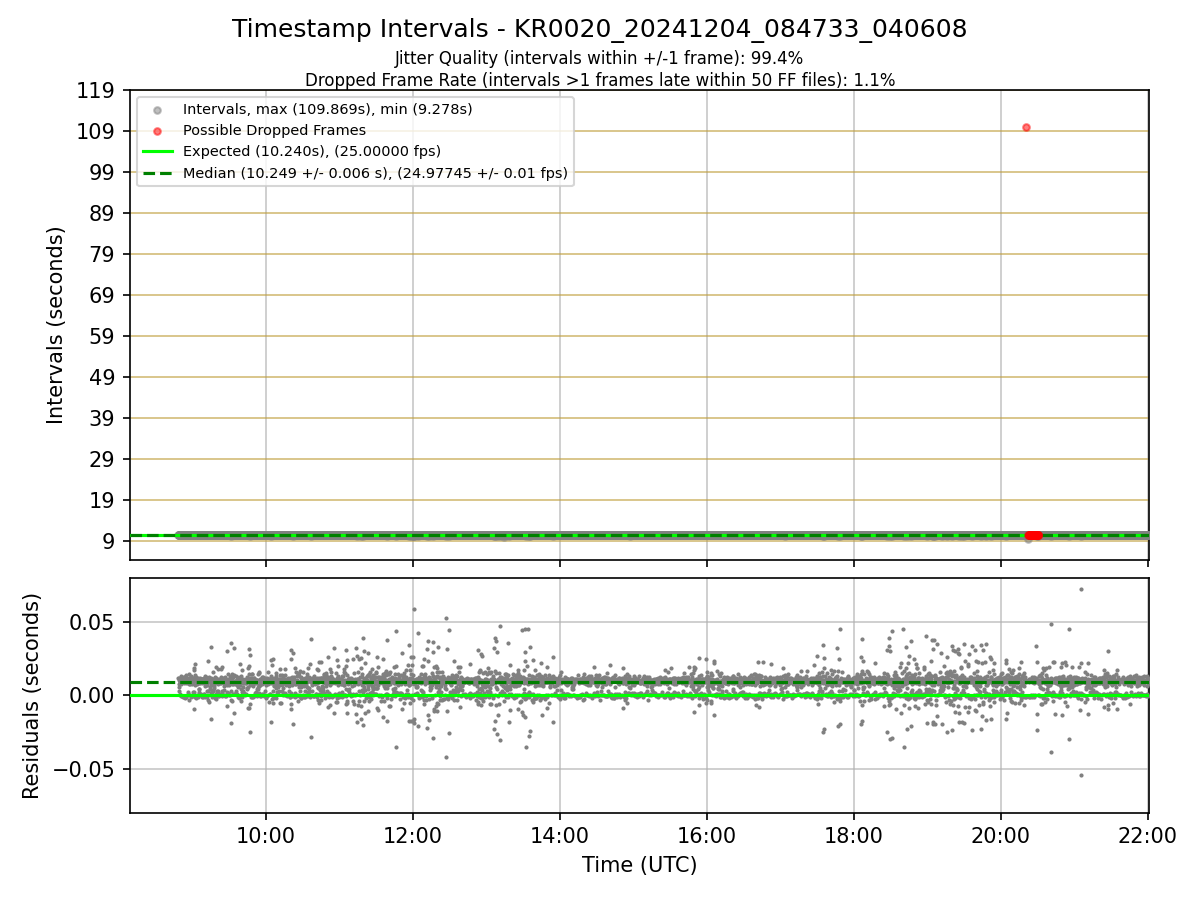The width and height of the screenshot is (1200, 900).
Task: Click the highest residual point above 0.05 near 21:00
Action: (1081, 589)
